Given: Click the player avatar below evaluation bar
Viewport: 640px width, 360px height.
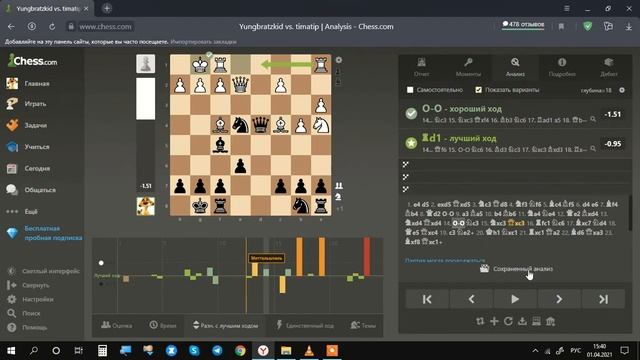Looking at the screenshot, I should [145, 206].
